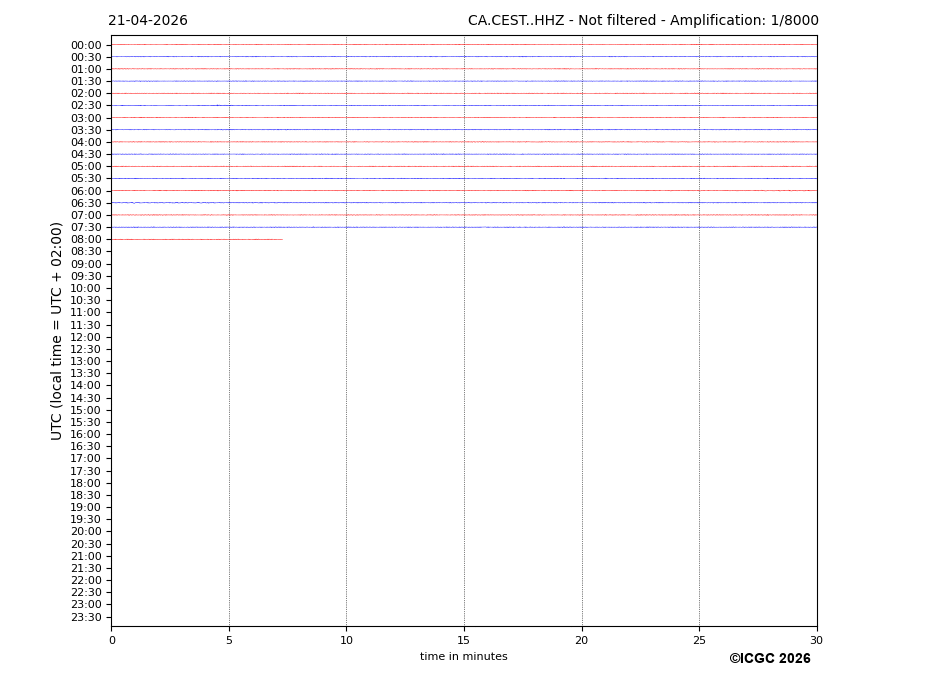
Task: Click the 'time in minutes' axis label
Action: pos(463,657)
